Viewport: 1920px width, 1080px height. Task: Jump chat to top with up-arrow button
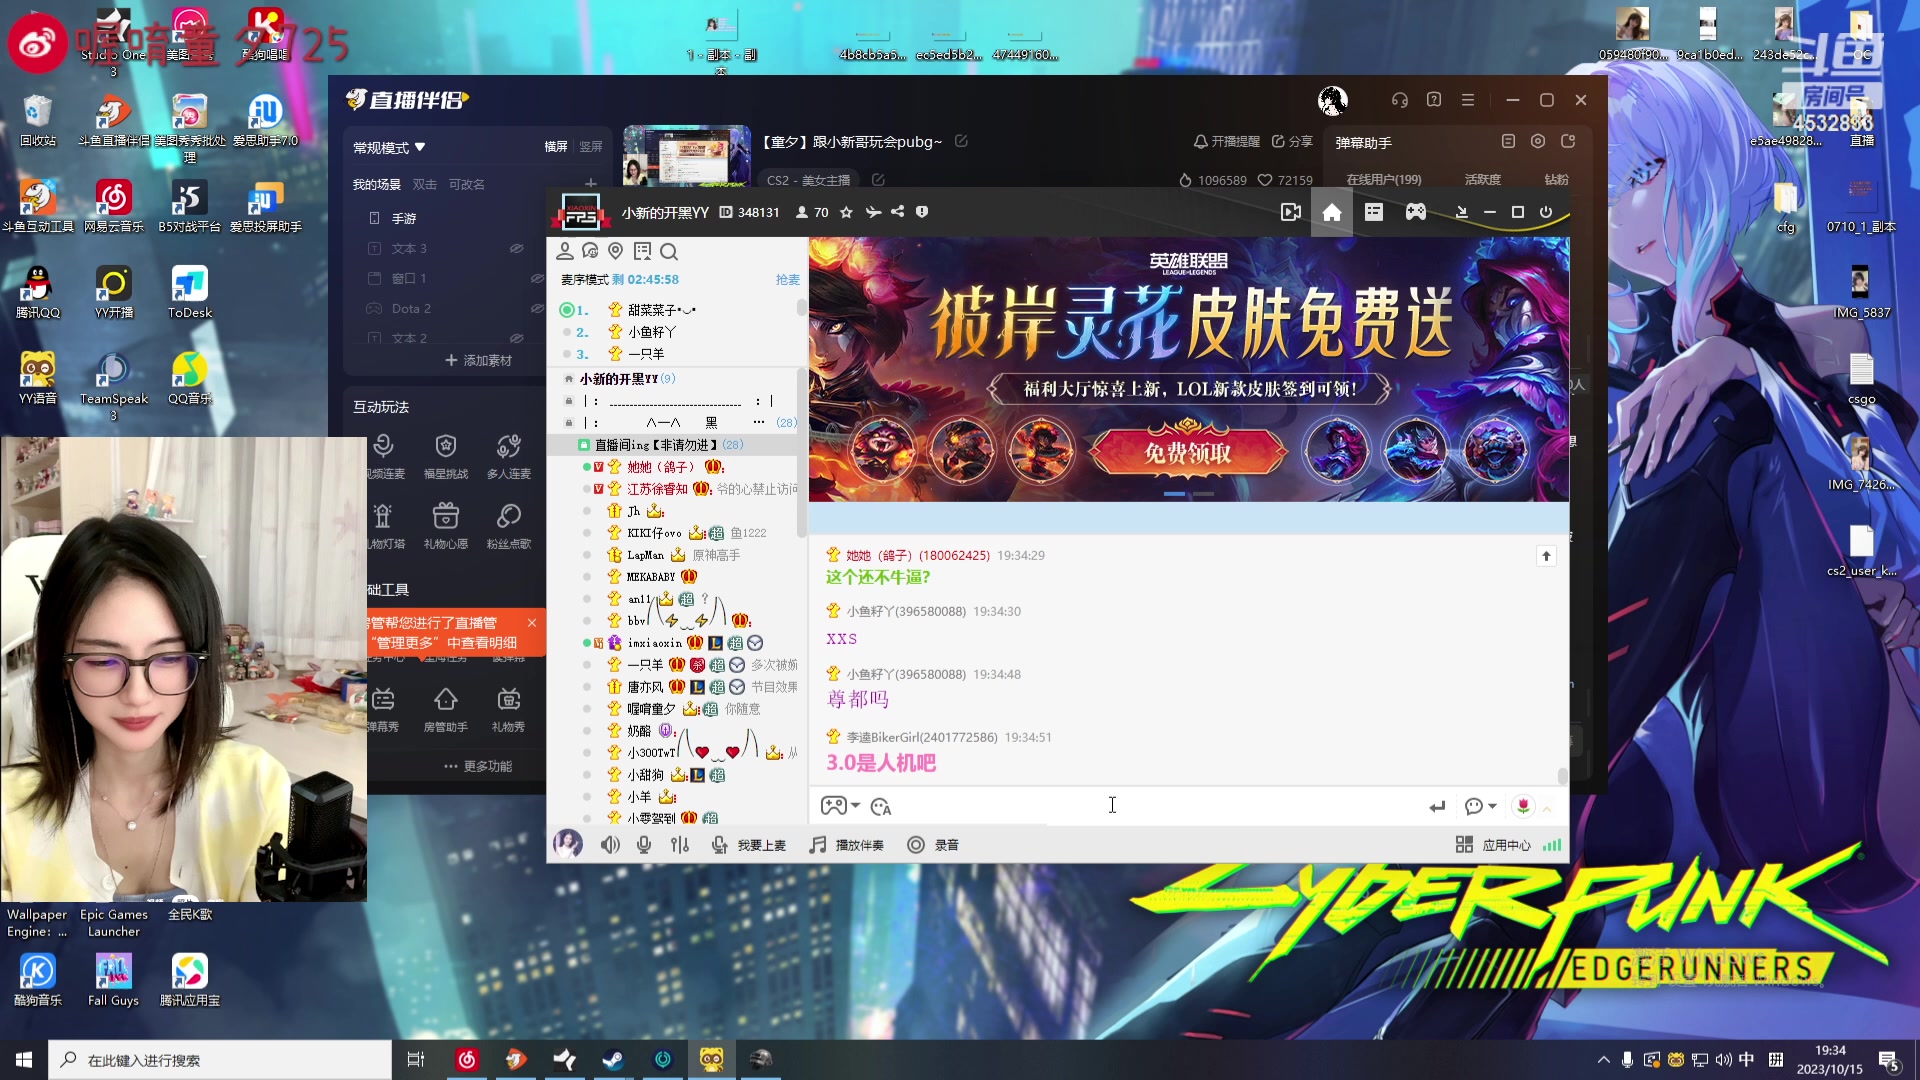pos(1546,556)
